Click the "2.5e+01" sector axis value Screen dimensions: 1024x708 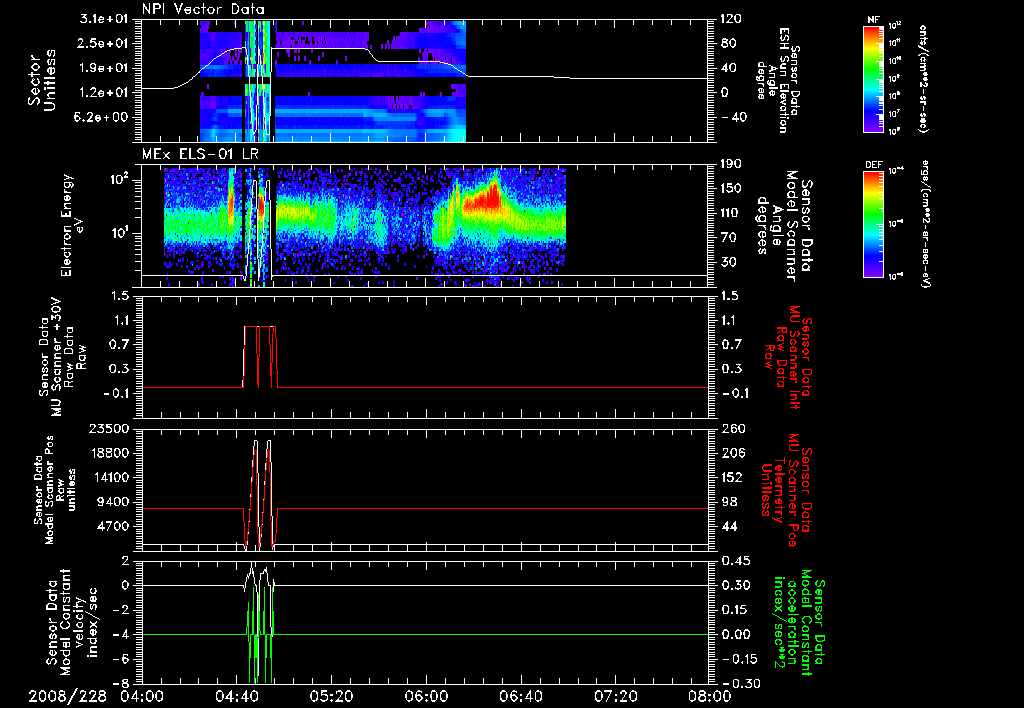tap(104, 44)
